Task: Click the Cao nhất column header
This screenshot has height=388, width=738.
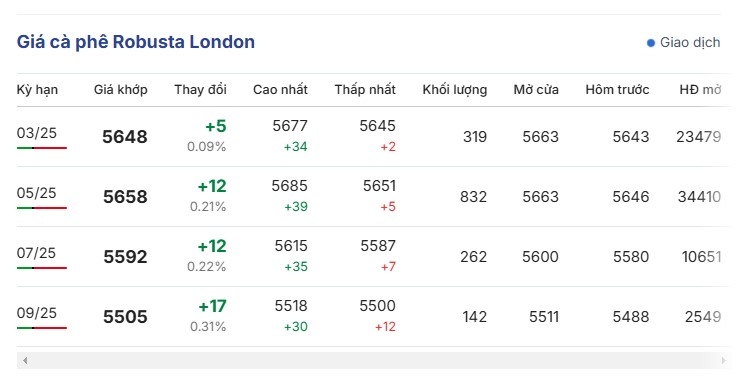Action: click(281, 90)
